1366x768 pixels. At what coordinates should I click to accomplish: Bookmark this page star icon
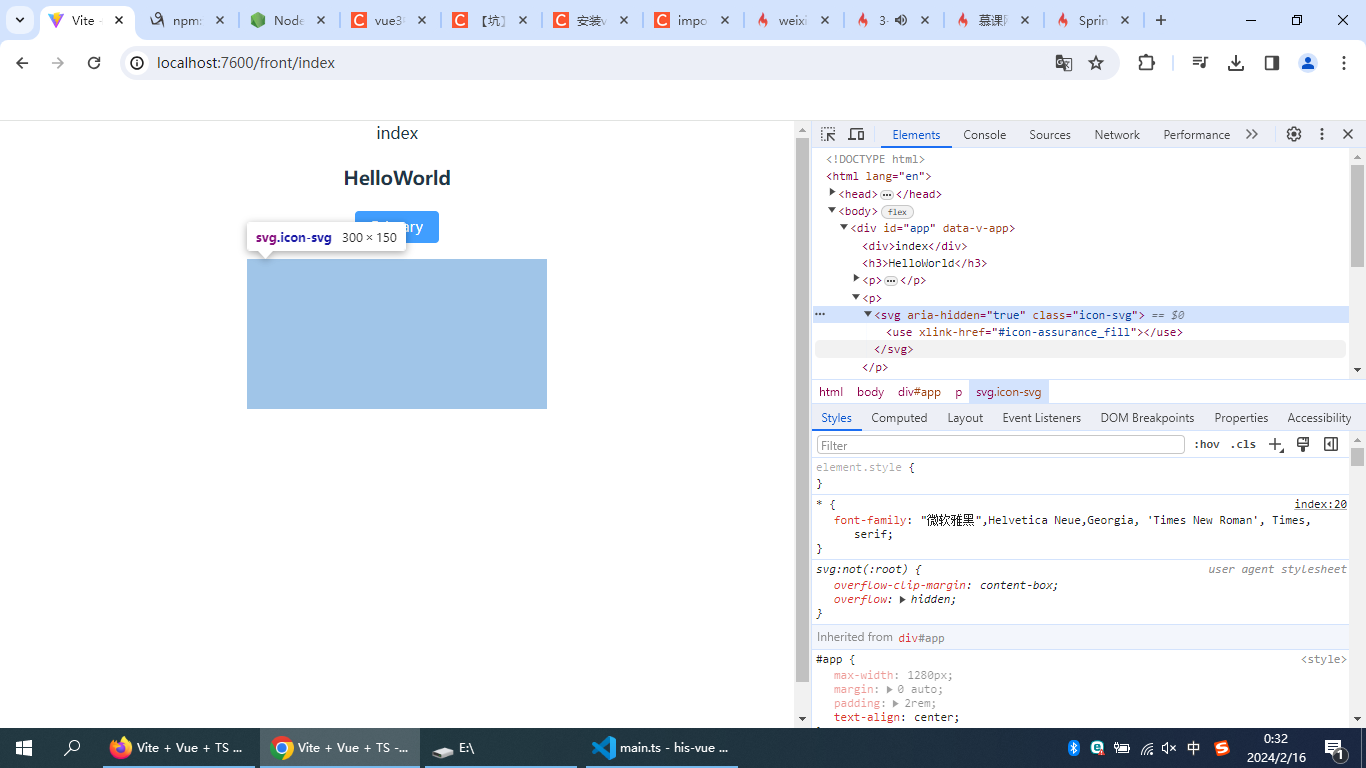[1096, 63]
